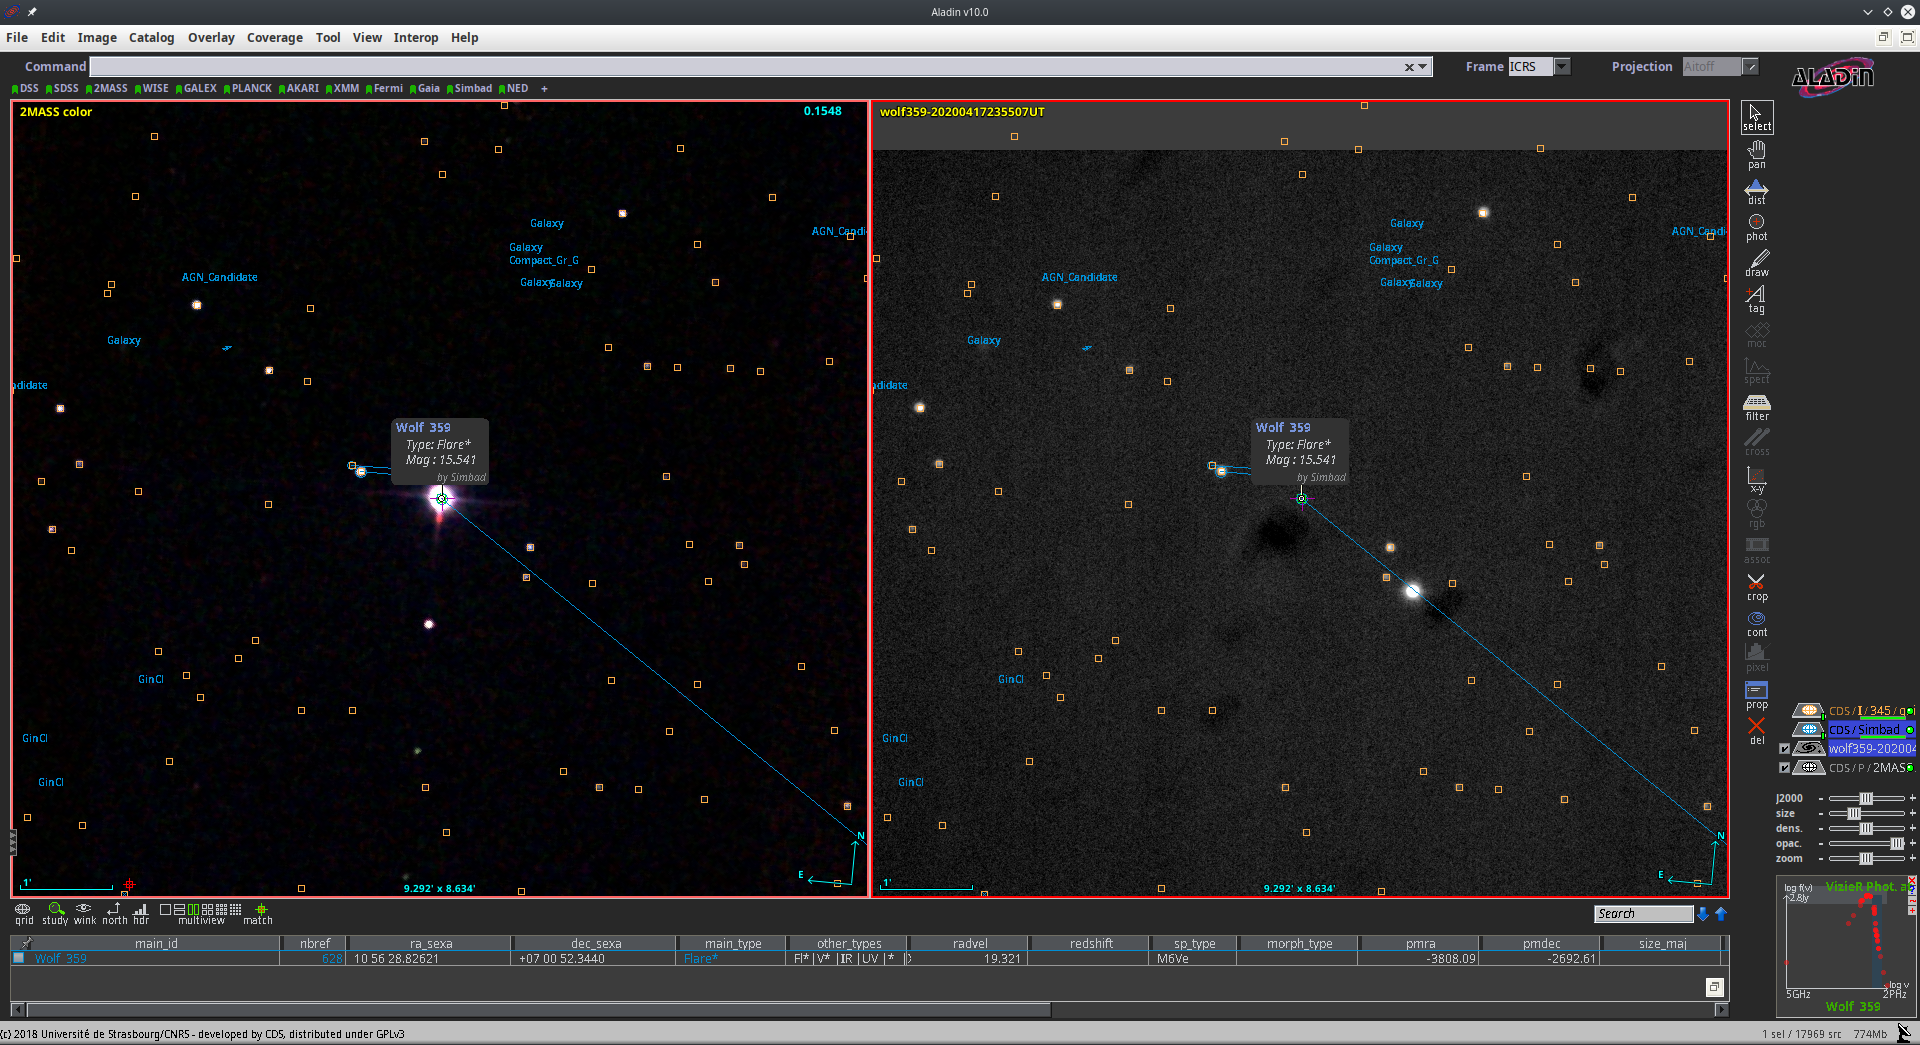Sort by the radvel column header
Screen dimensions: 1920x1045
click(x=969, y=943)
